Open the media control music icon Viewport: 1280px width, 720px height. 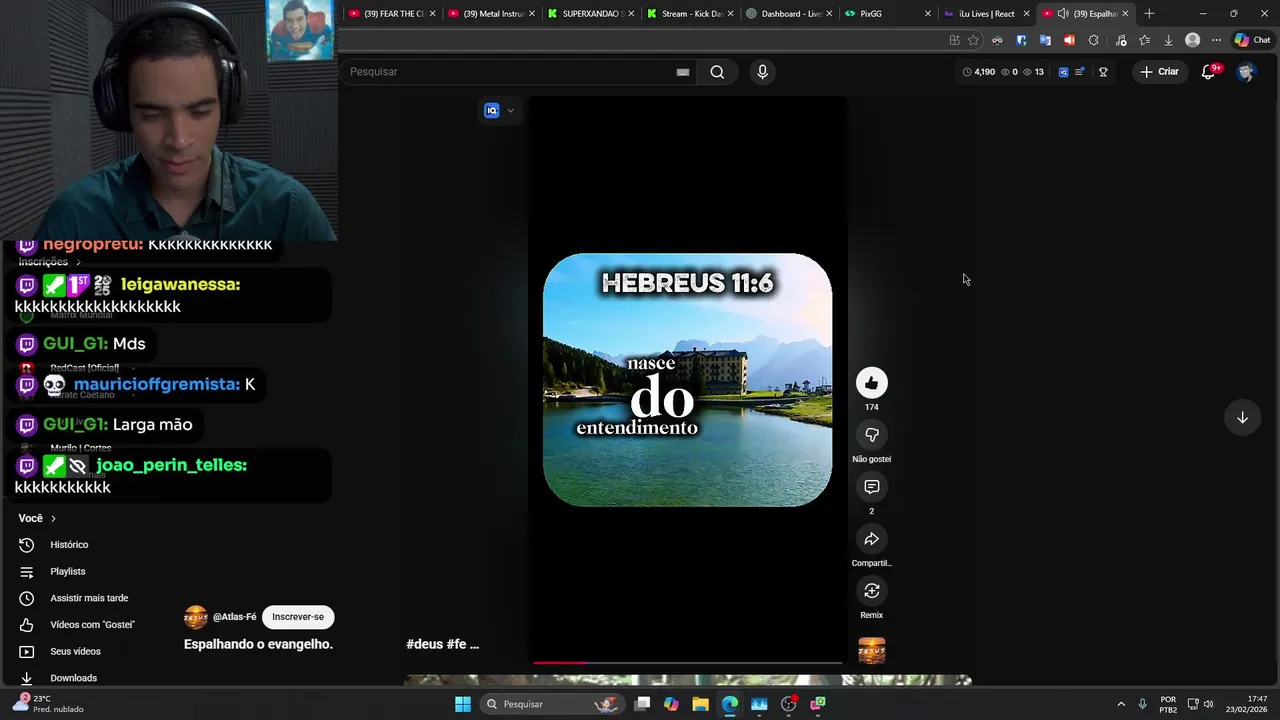coord(1121,40)
